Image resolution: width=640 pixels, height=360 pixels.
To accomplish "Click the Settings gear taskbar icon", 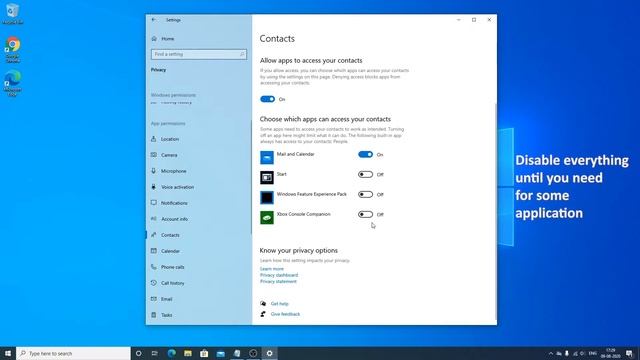I will click(x=269, y=353).
